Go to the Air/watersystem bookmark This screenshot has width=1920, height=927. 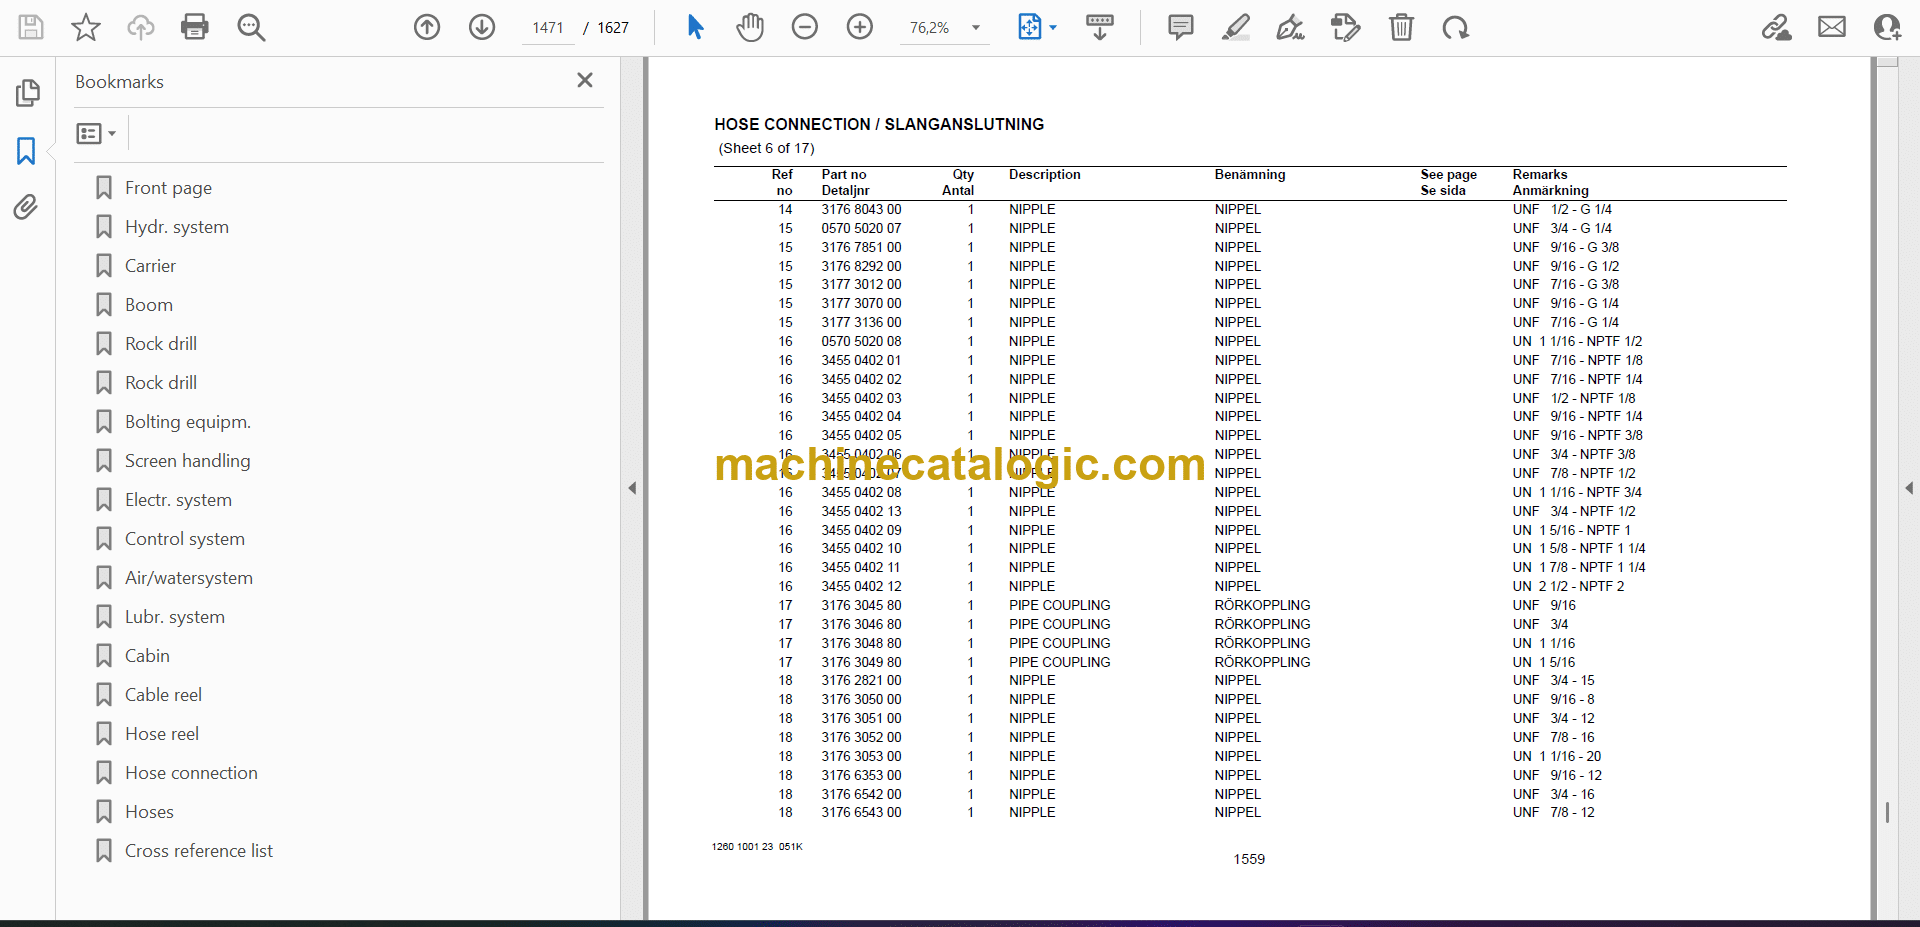(x=188, y=578)
